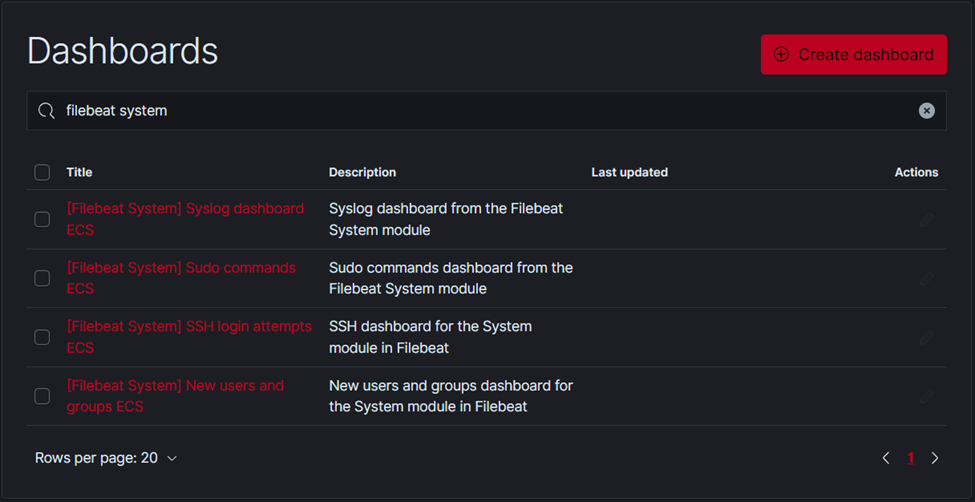Go to previous page with left arrow
Image resolution: width=975 pixels, height=502 pixels.
[886, 458]
